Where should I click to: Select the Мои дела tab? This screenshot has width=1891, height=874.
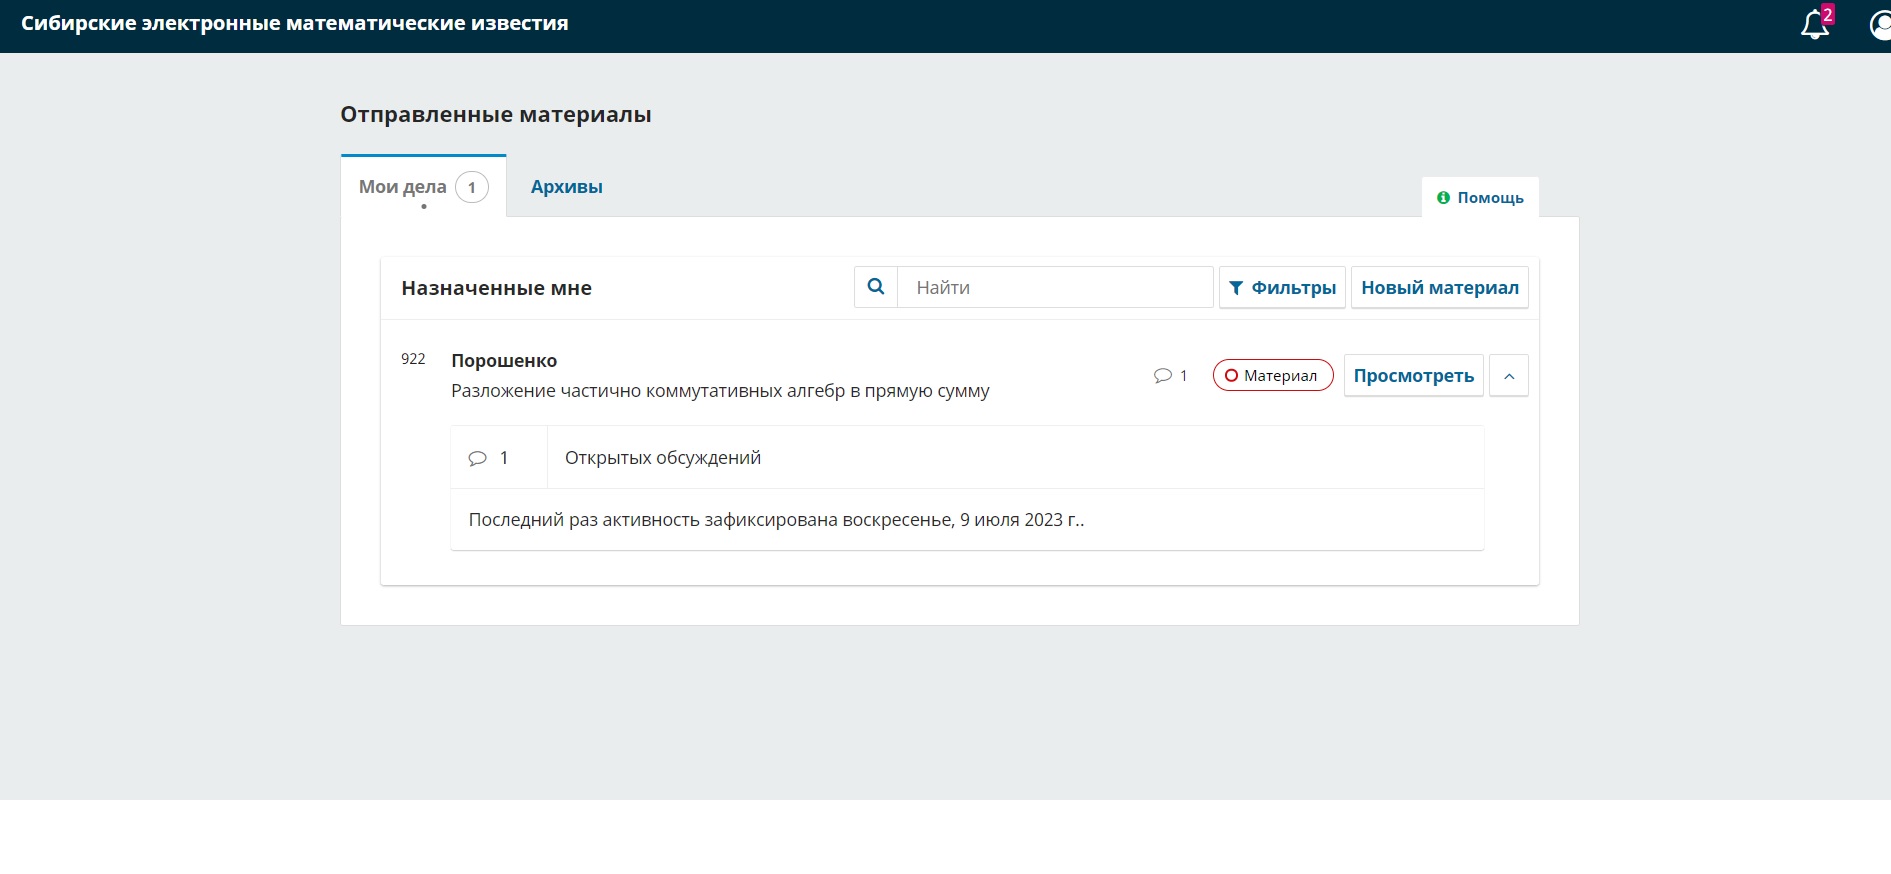click(403, 187)
